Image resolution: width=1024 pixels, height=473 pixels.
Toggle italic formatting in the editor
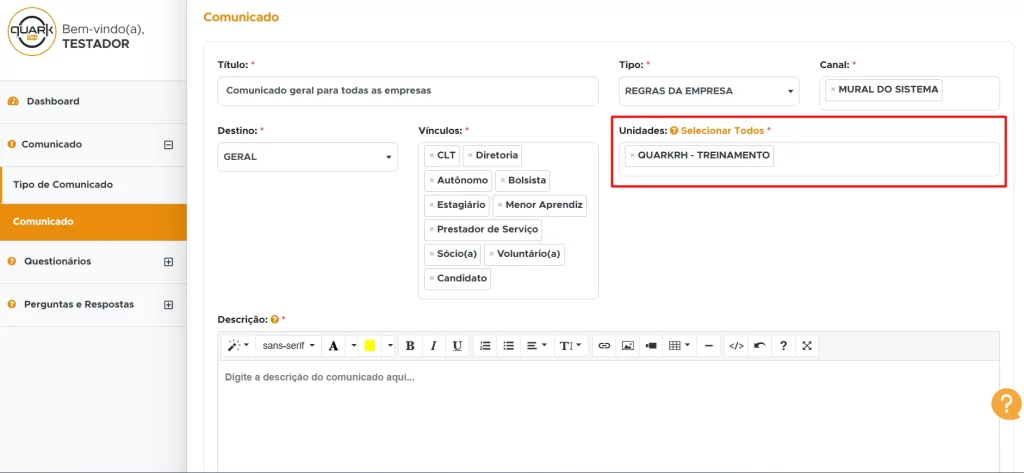[x=433, y=346]
